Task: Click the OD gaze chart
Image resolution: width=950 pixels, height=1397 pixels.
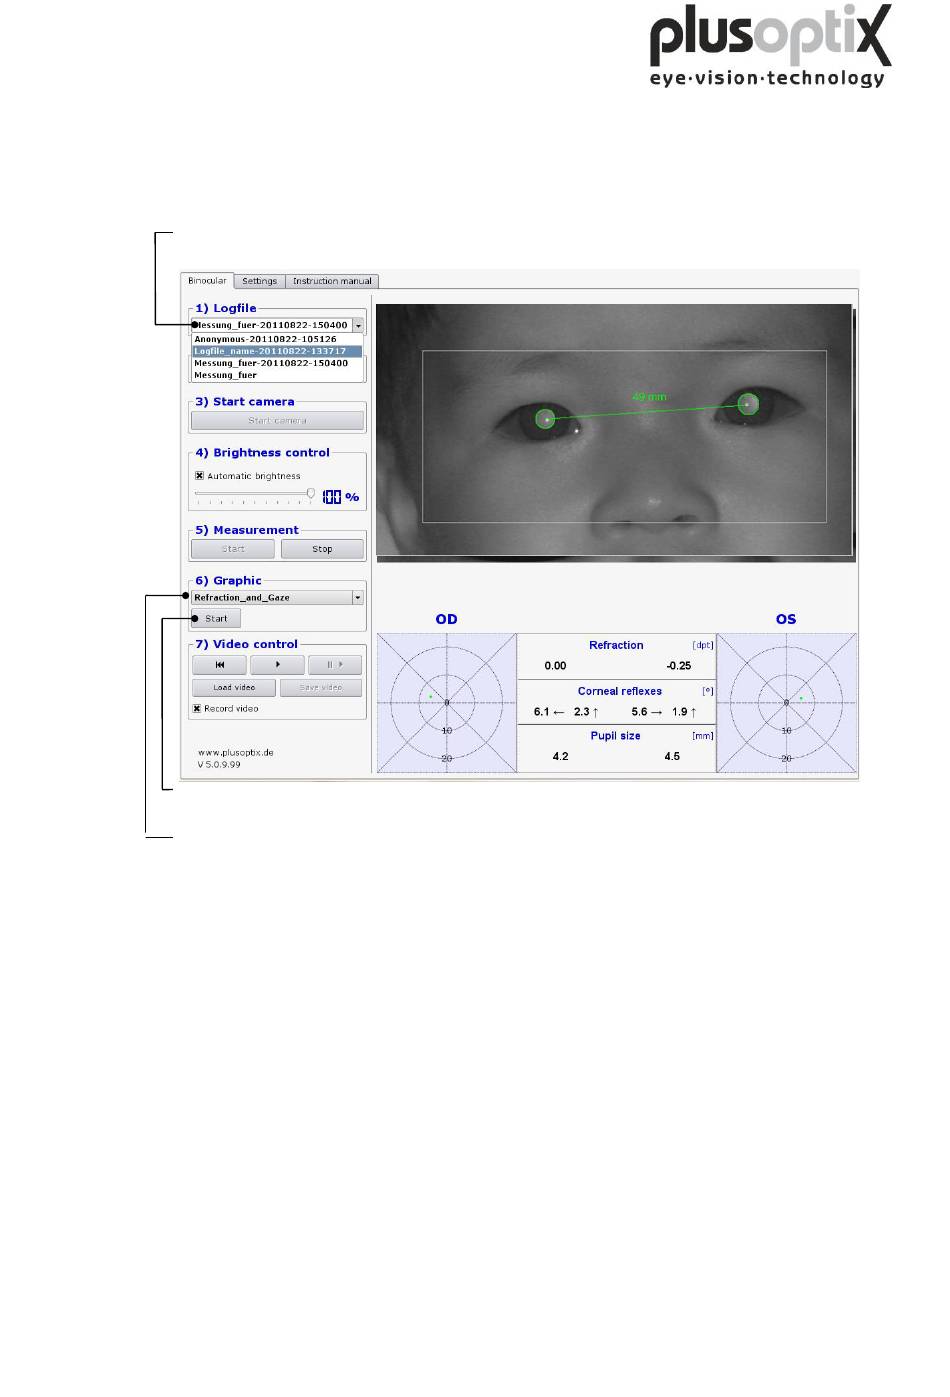Action: (446, 703)
